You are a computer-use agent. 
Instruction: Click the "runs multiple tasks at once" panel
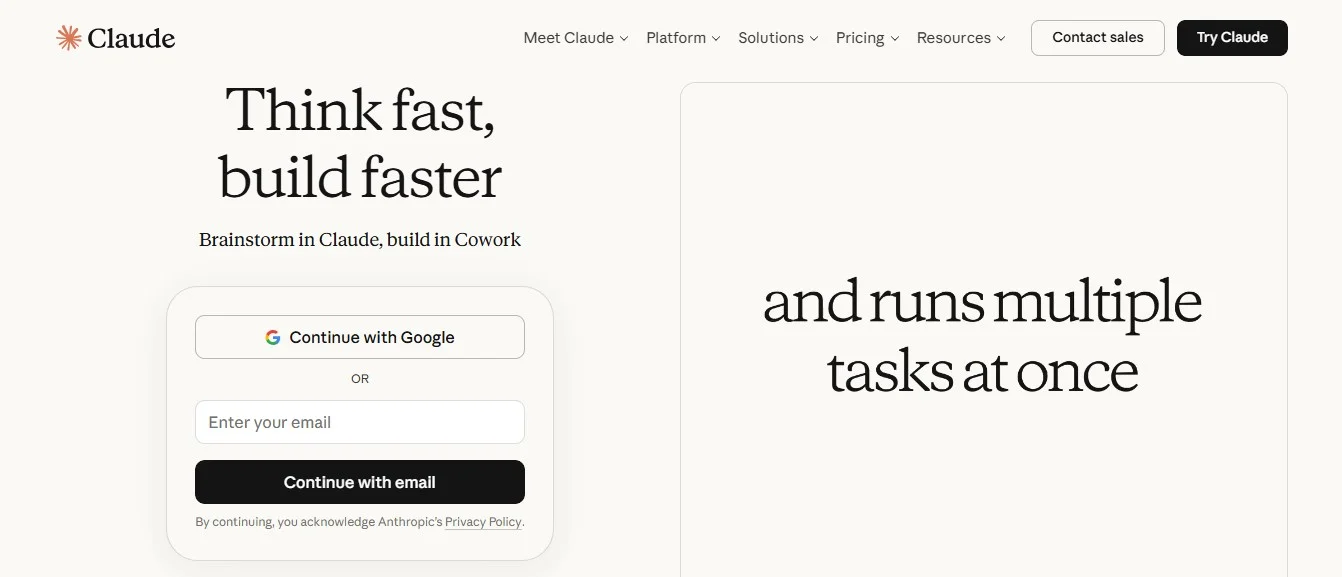coord(983,335)
